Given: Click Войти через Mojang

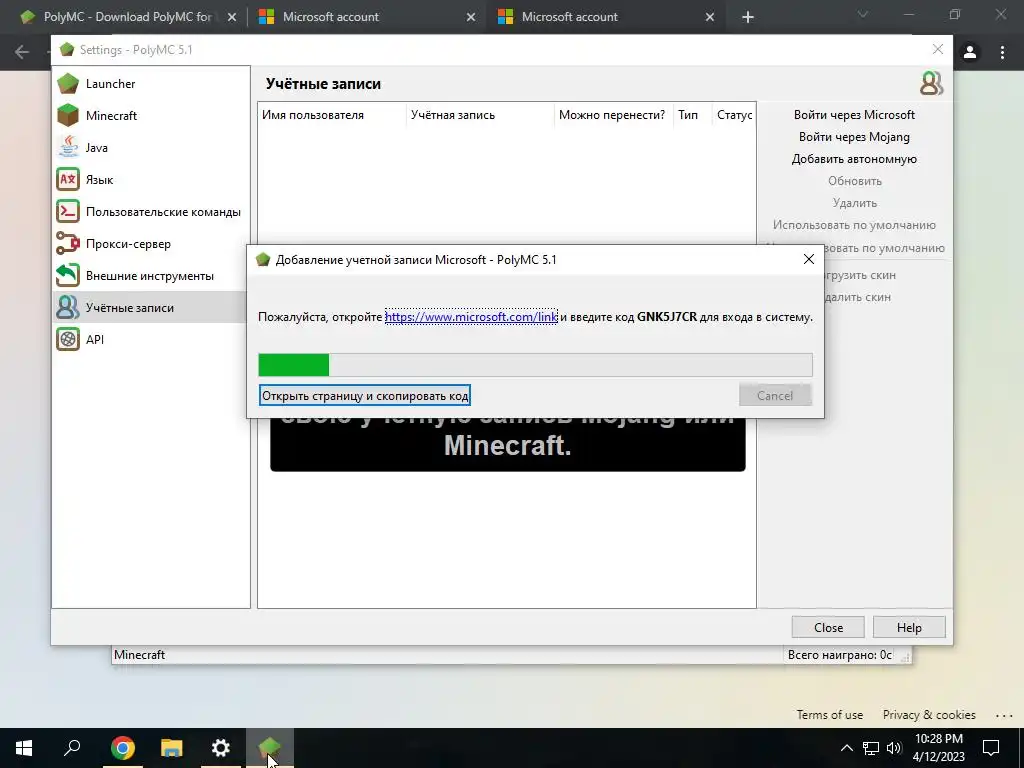Looking at the screenshot, I should 854,136.
